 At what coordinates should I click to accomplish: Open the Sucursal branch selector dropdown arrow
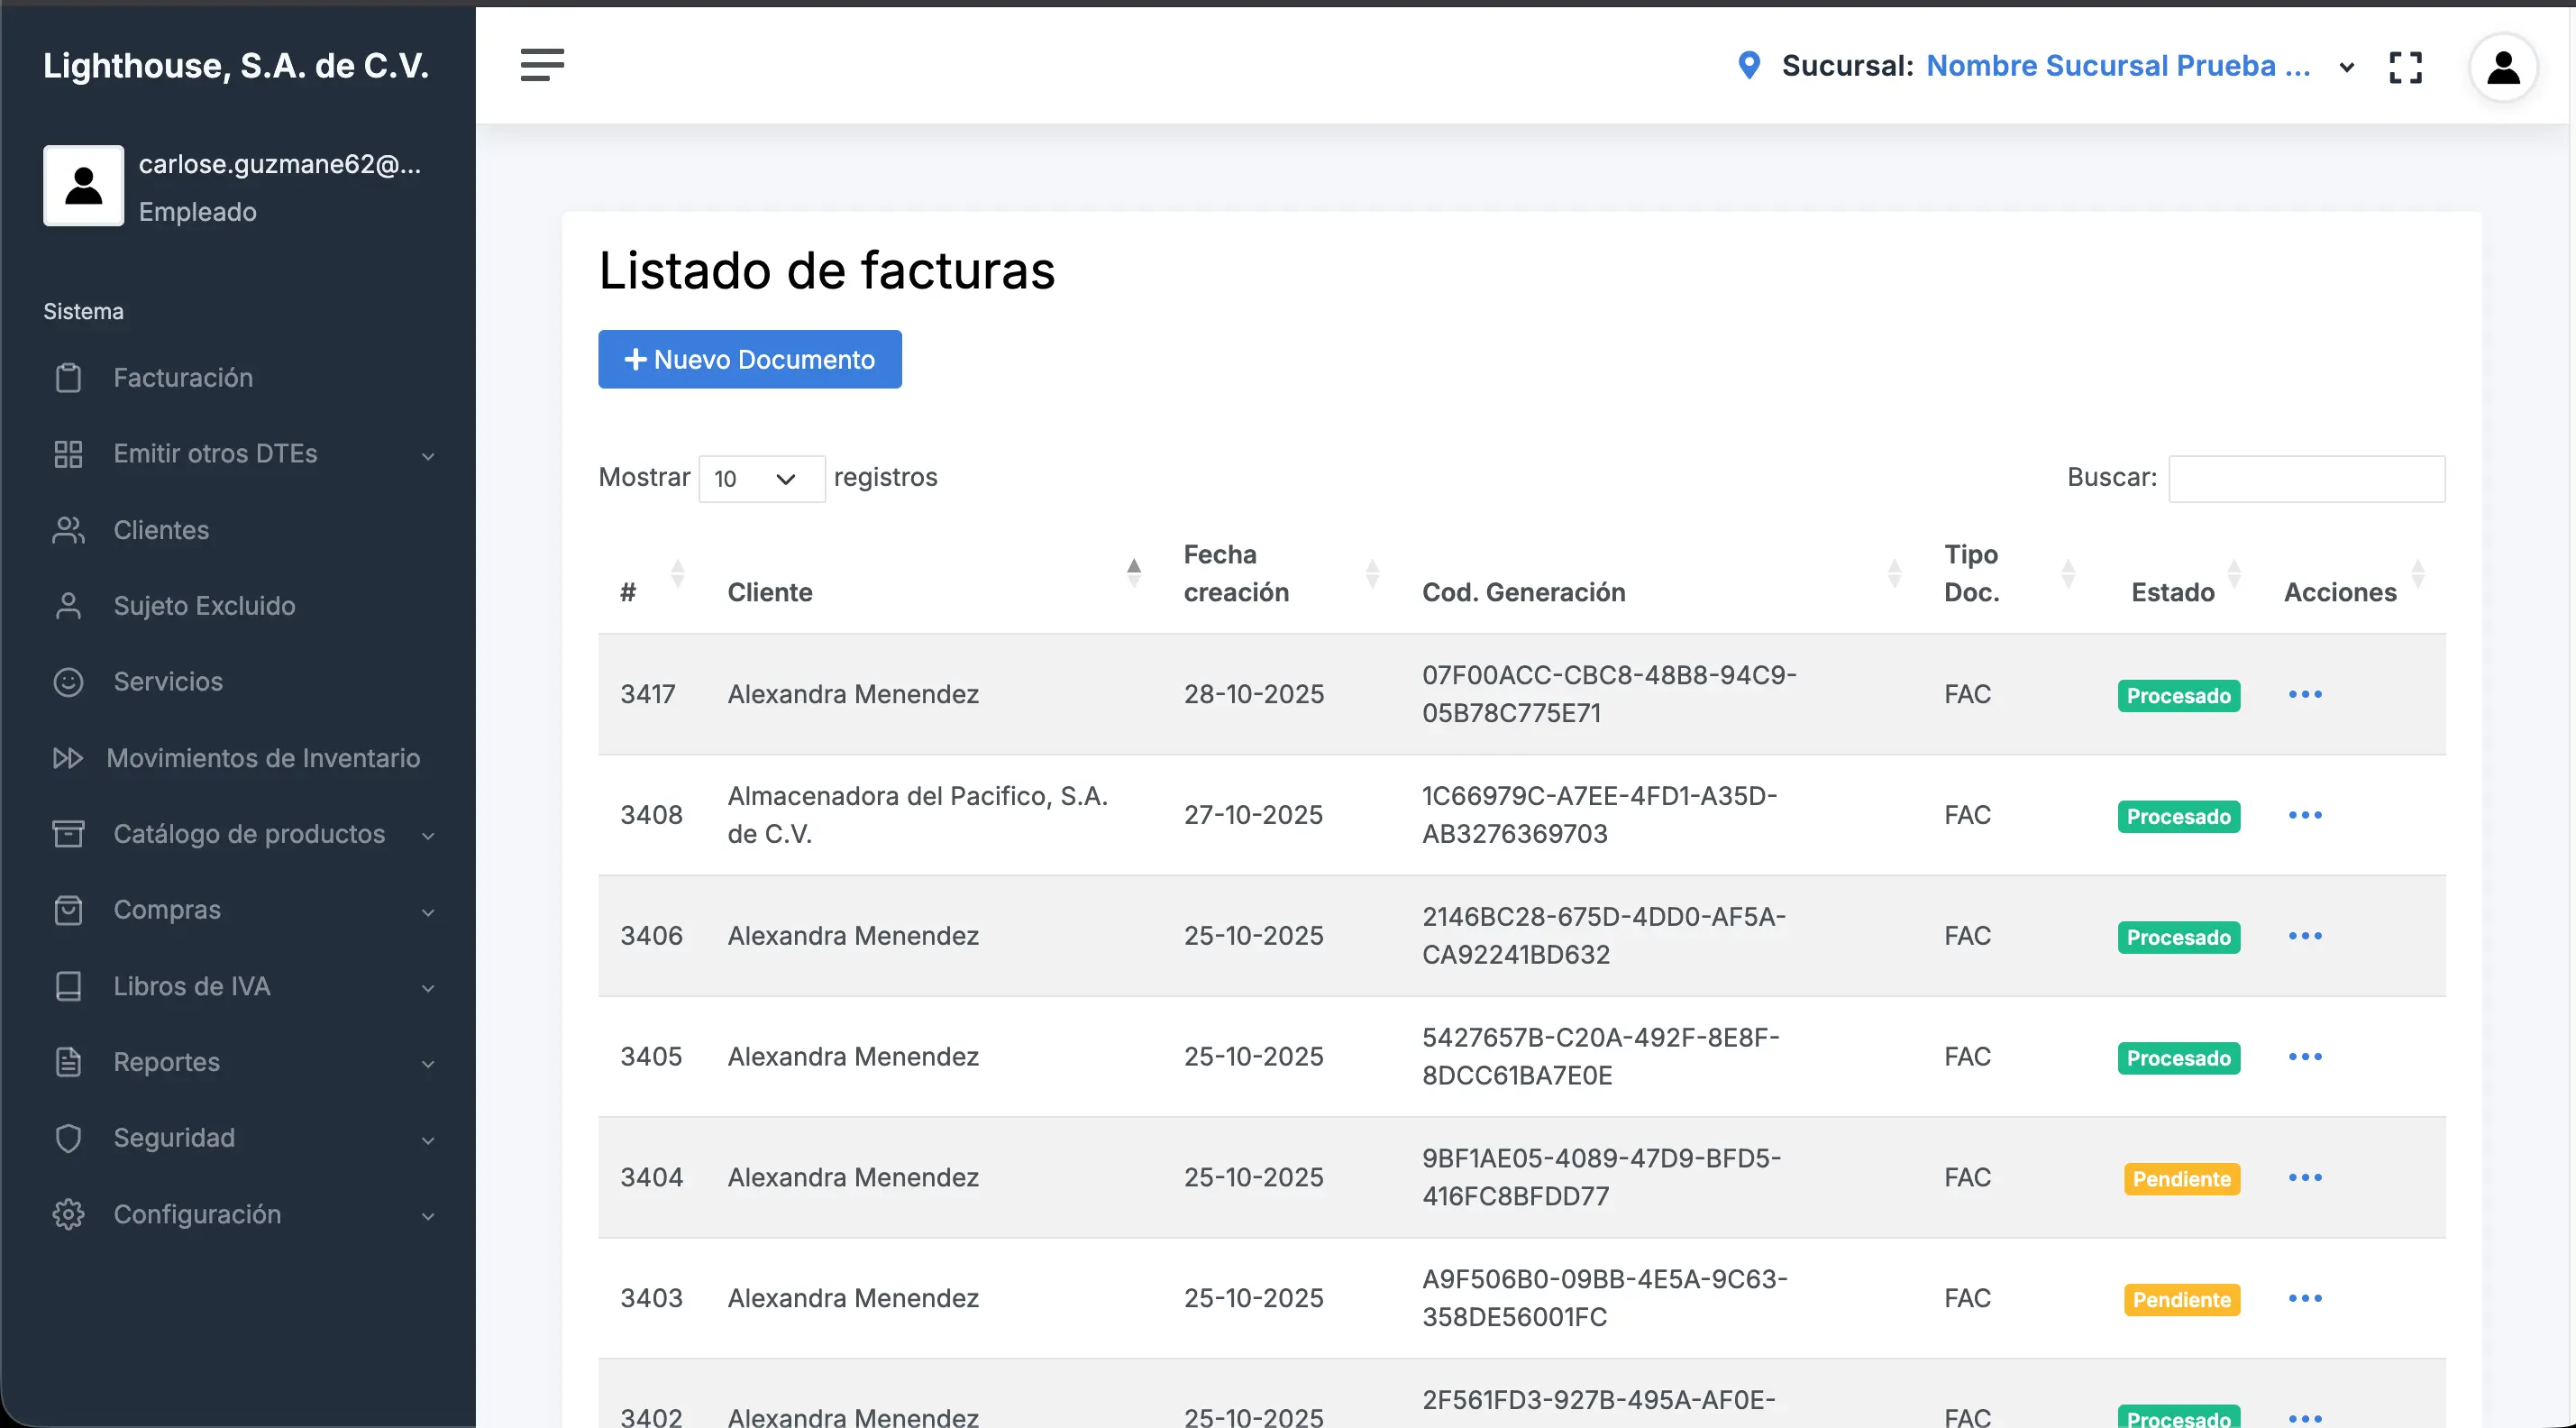tap(2347, 68)
